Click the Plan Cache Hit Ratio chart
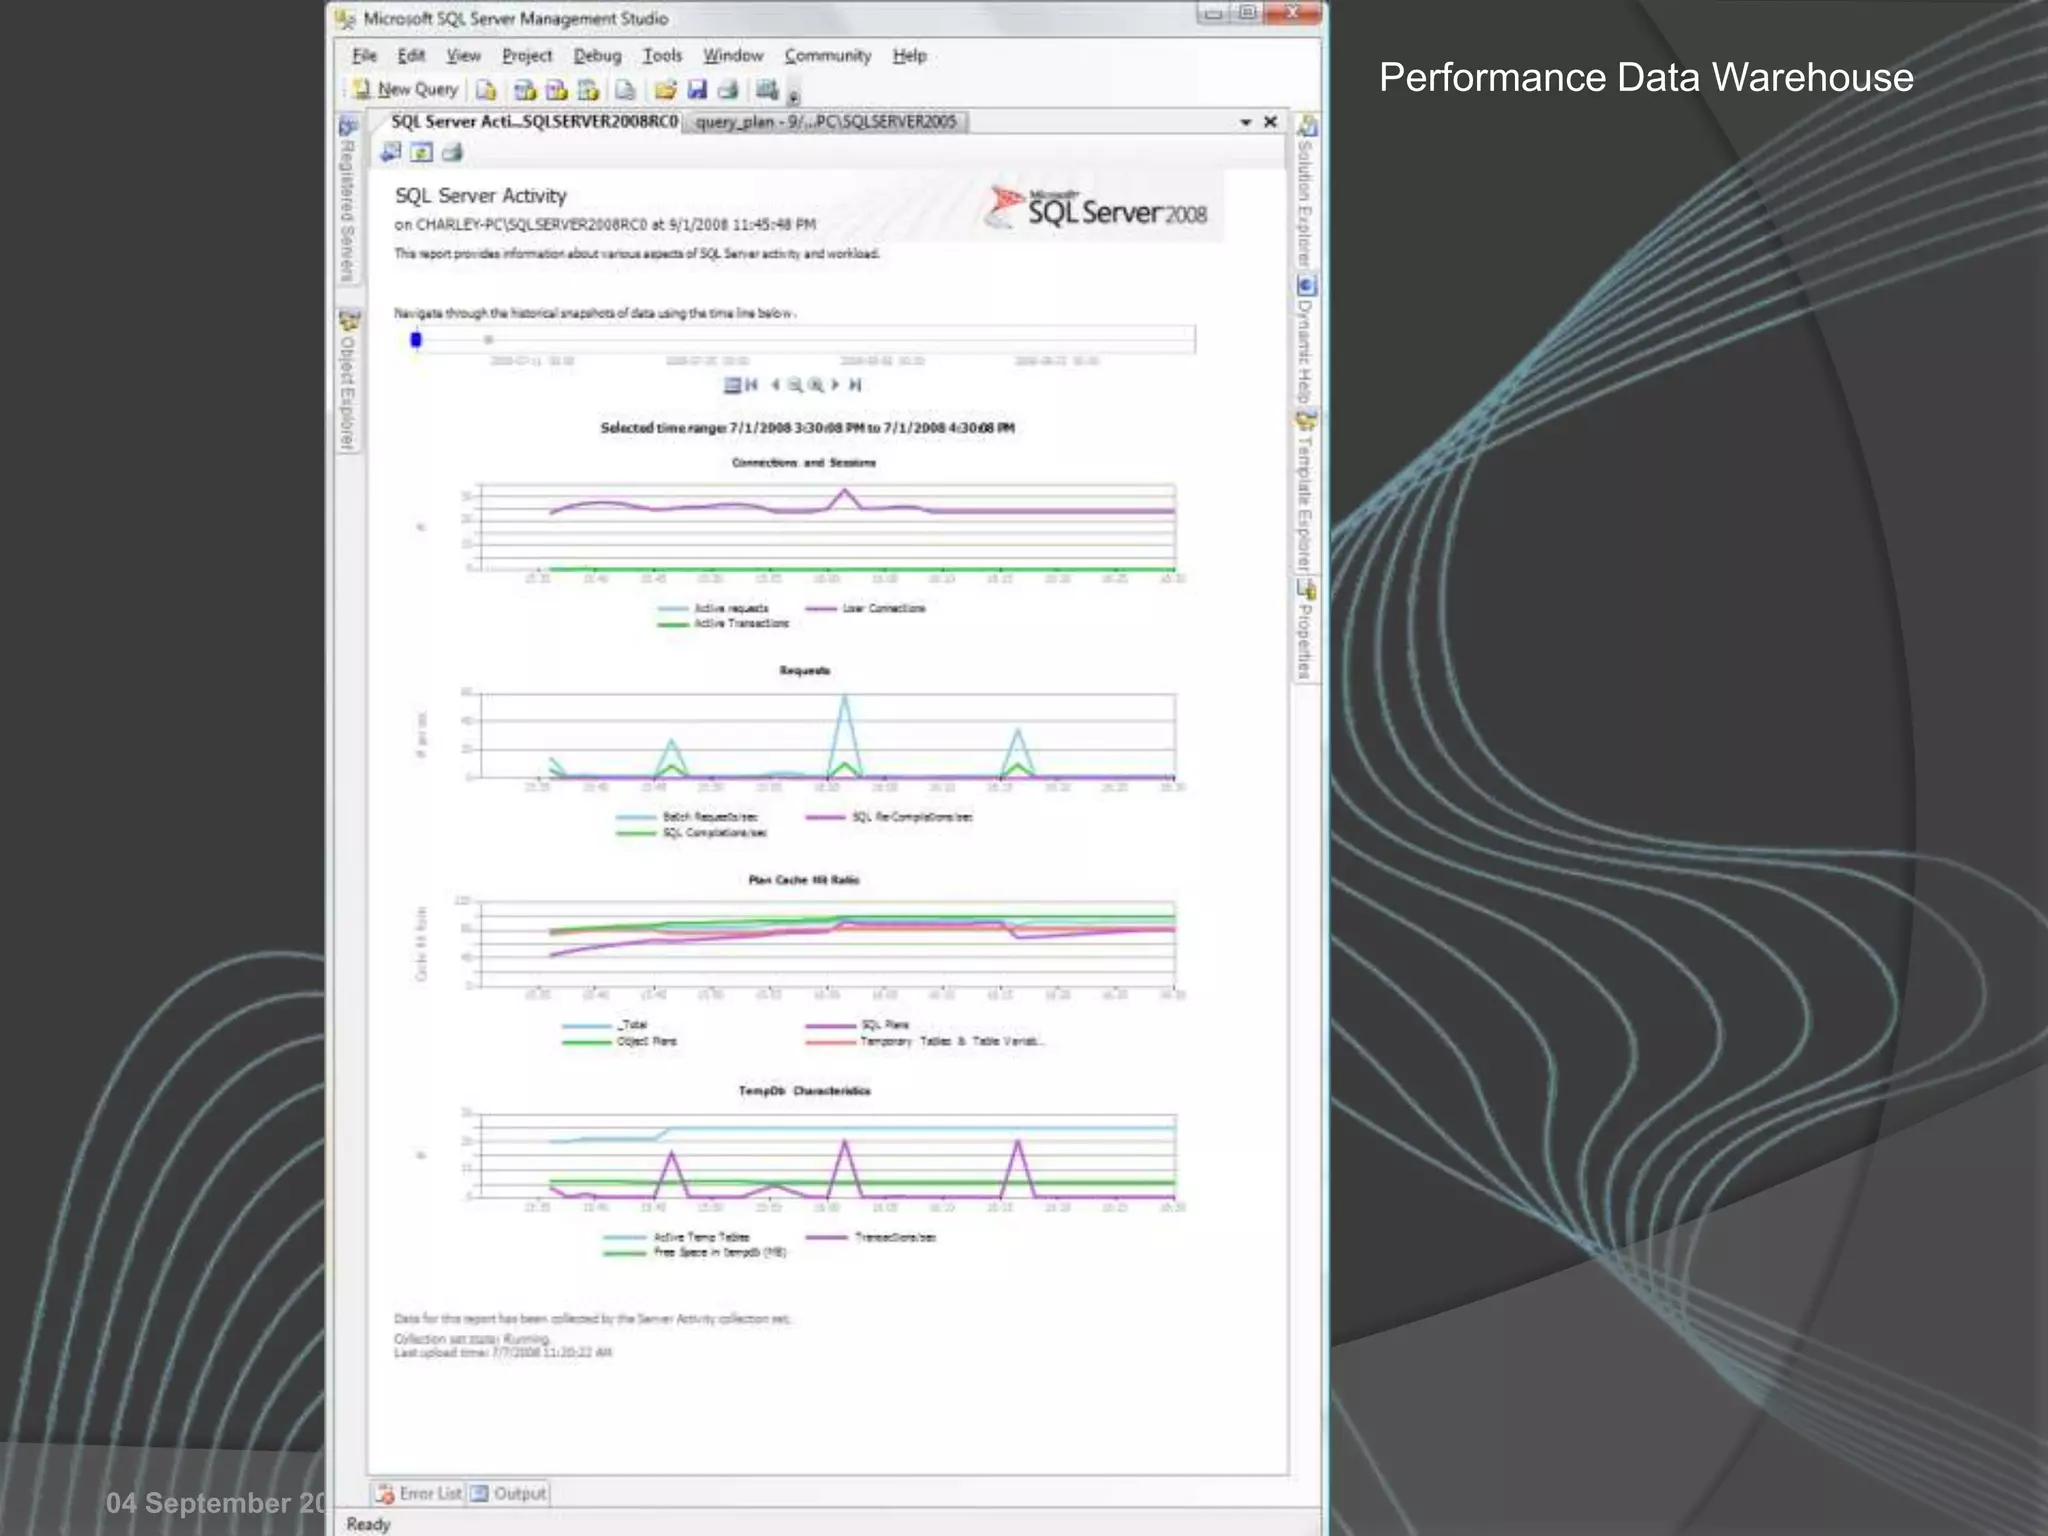 click(803, 962)
